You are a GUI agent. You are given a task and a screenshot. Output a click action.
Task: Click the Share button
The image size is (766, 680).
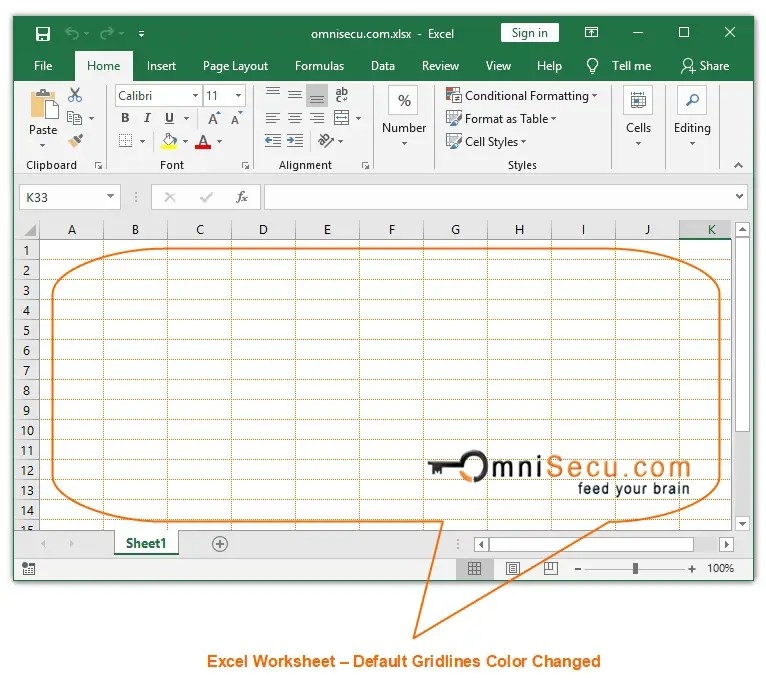pos(705,66)
